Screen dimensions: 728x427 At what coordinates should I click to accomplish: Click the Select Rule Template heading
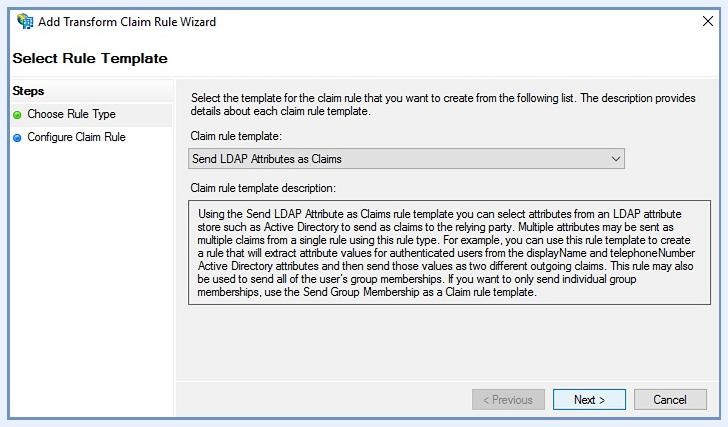[x=90, y=58]
